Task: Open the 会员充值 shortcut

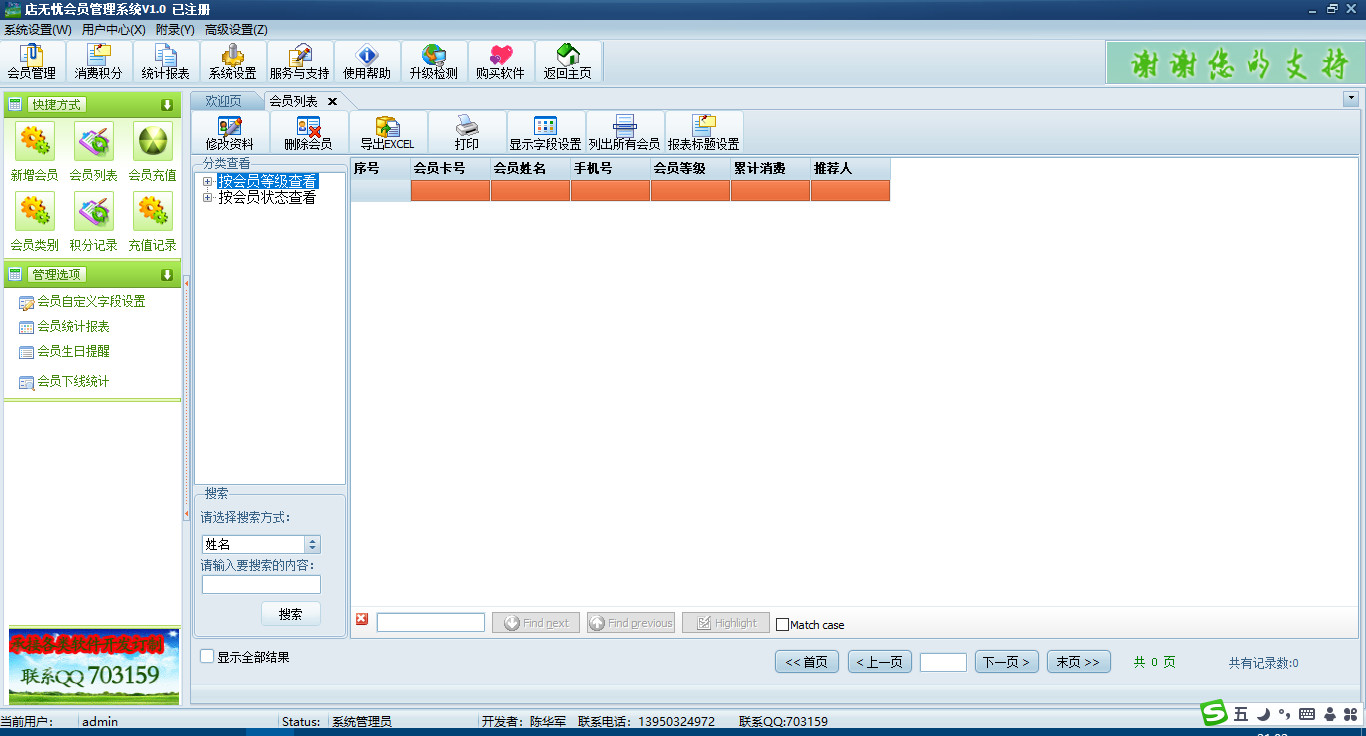Action: click(x=152, y=143)
